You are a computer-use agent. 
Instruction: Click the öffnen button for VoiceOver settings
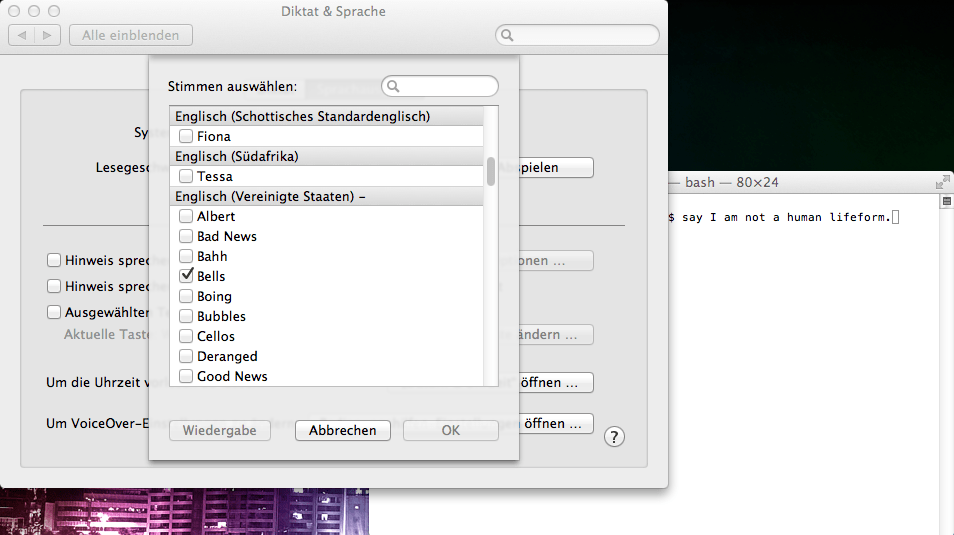tap(550, 424)
